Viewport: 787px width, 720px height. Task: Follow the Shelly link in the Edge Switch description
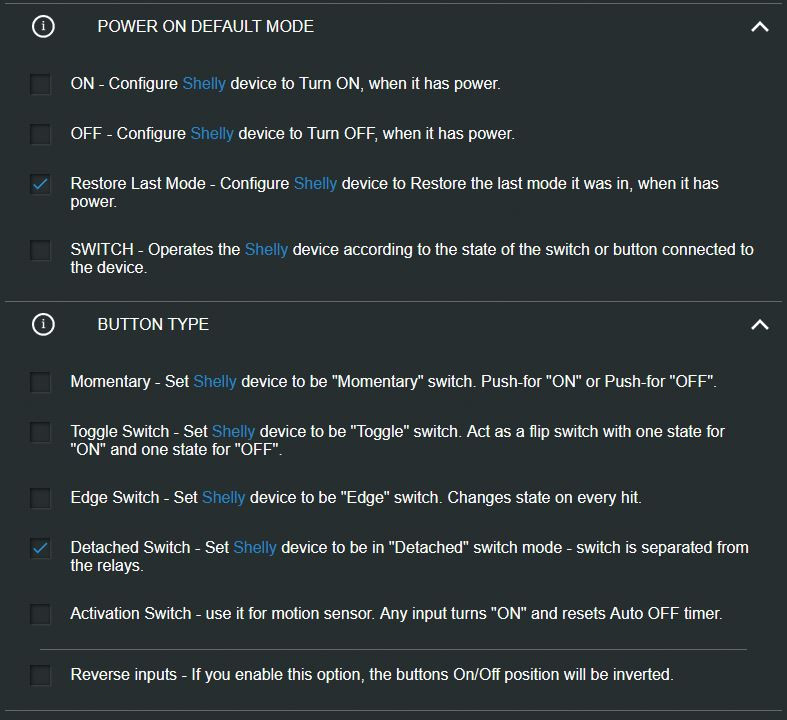click(x=224, y=498)
